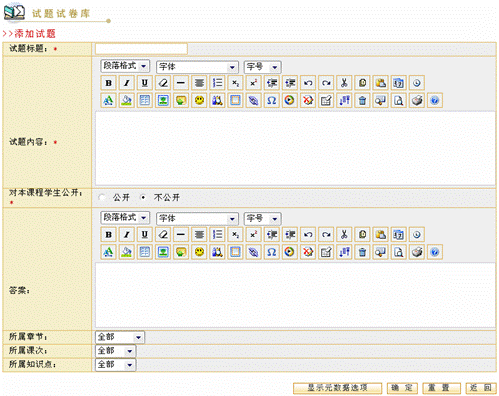Select the 公开 radio button

(102, 197)
